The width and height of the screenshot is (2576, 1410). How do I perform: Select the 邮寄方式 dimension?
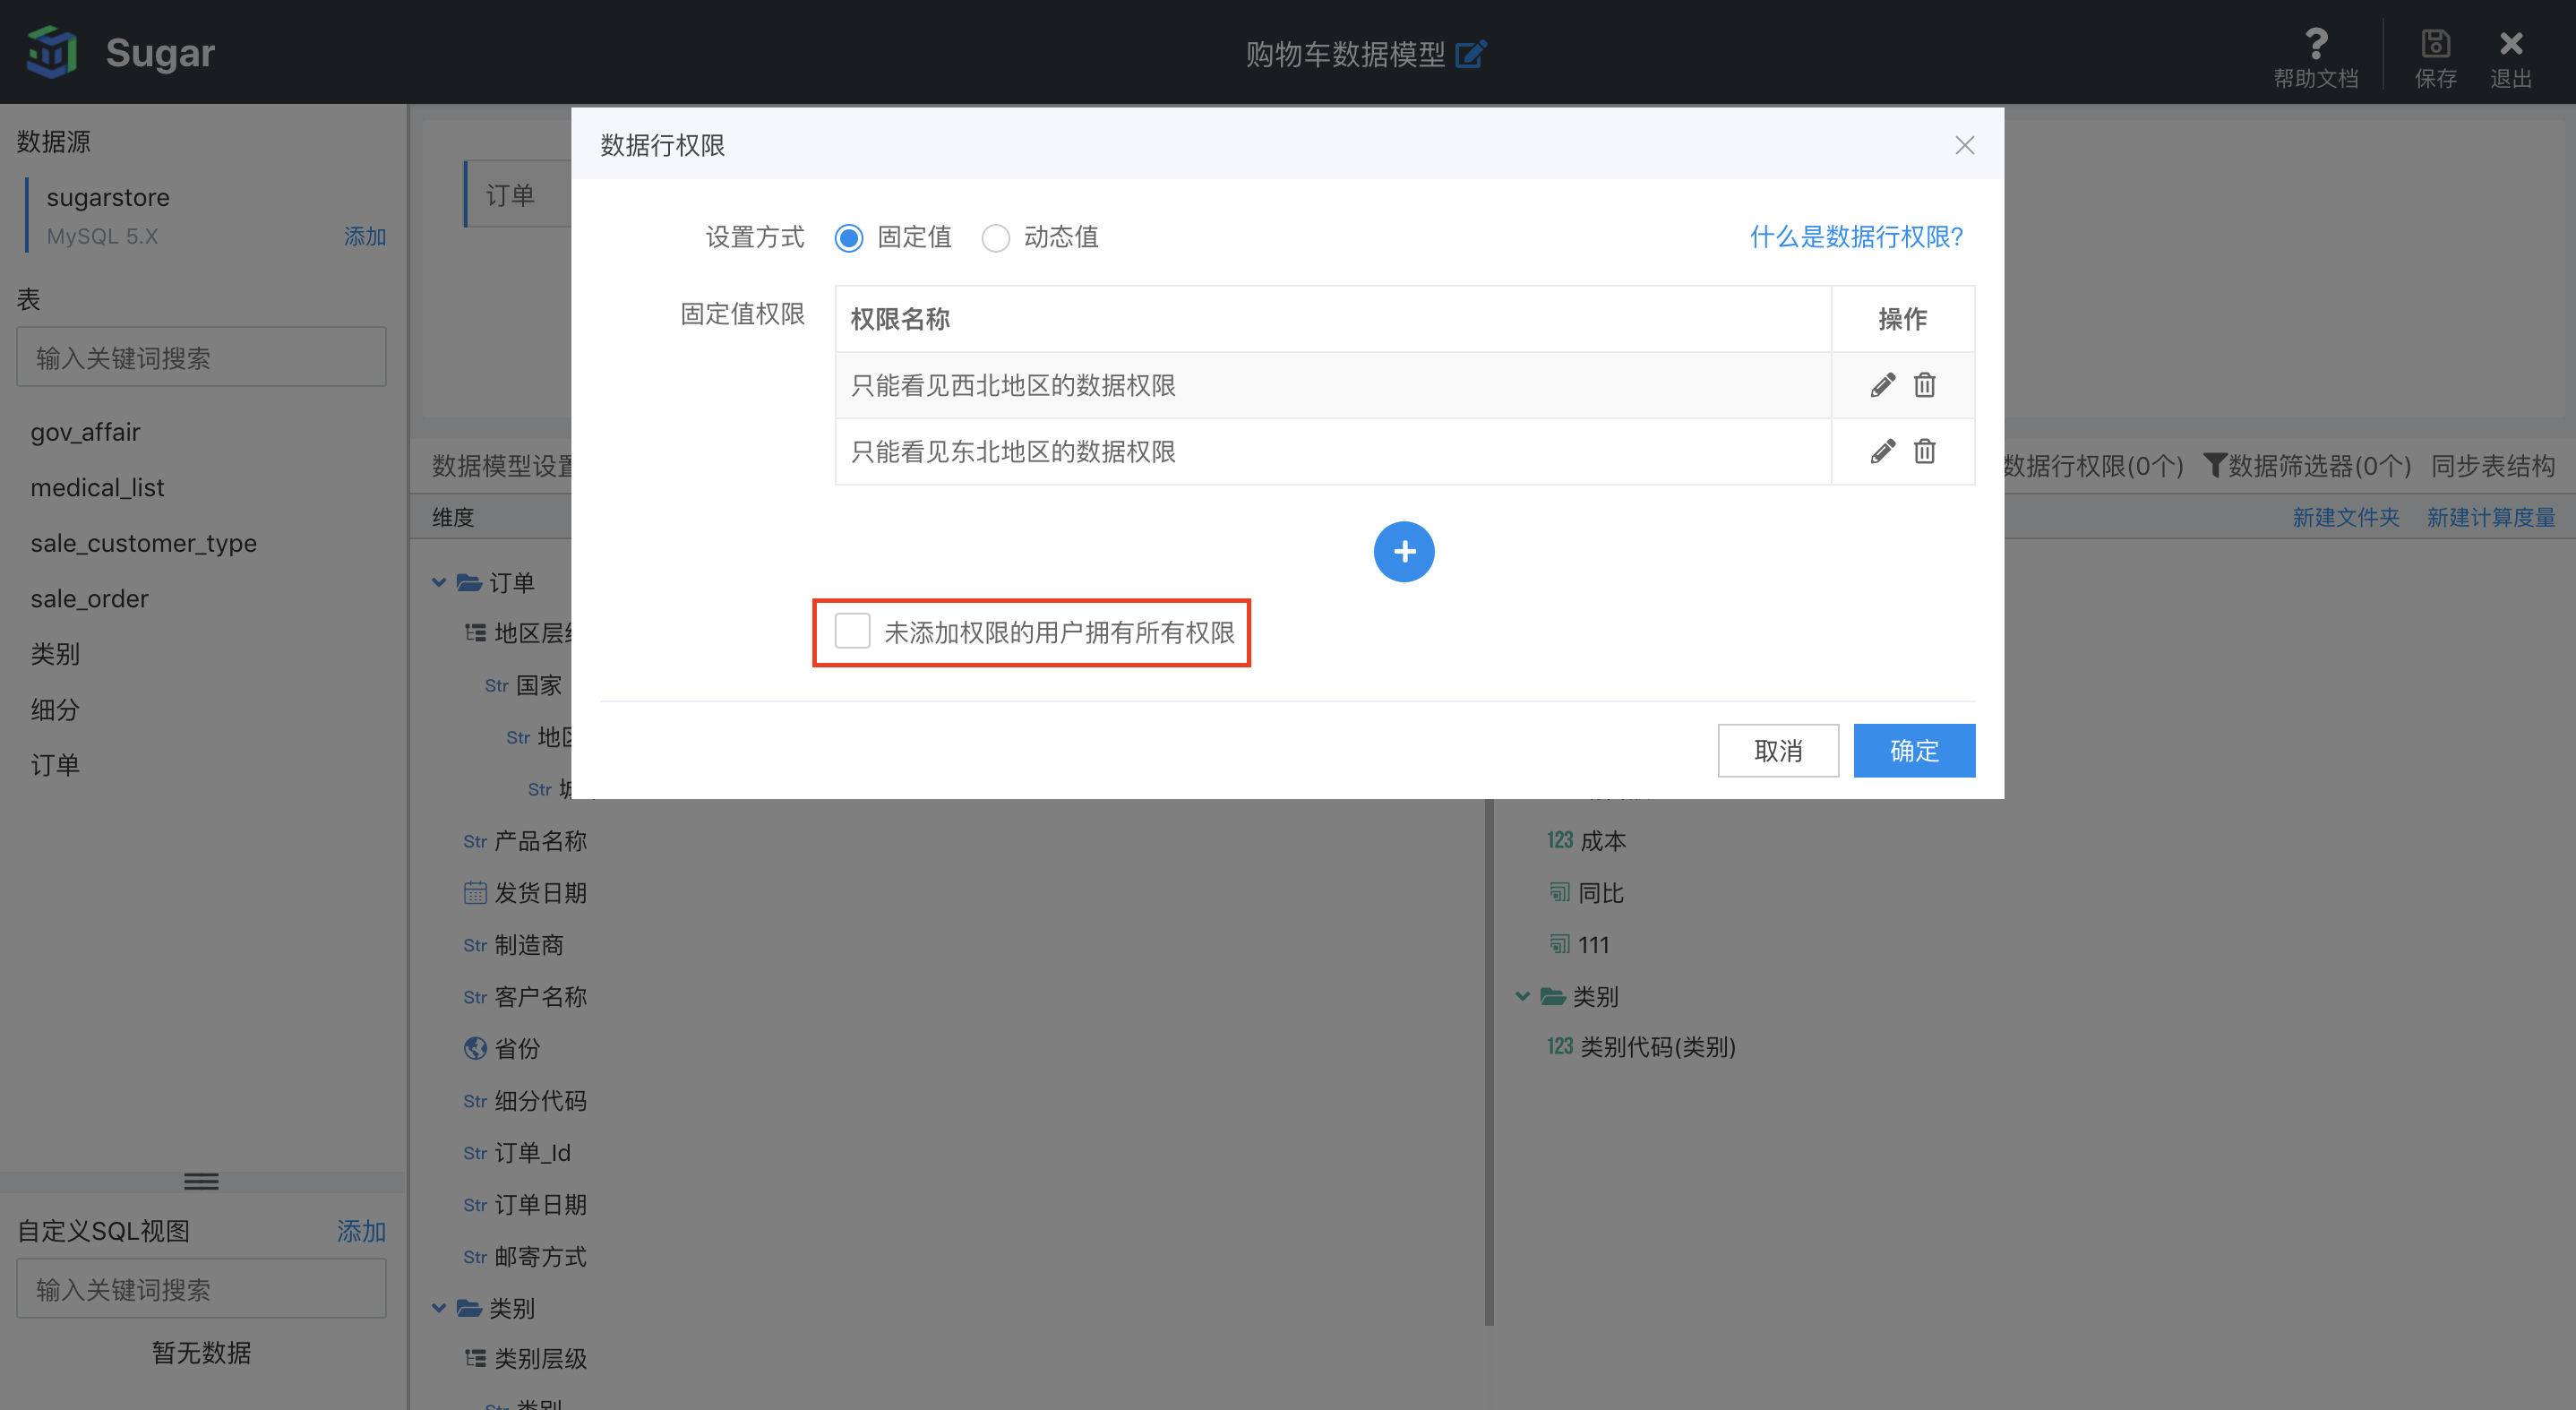click(540, 1257)
